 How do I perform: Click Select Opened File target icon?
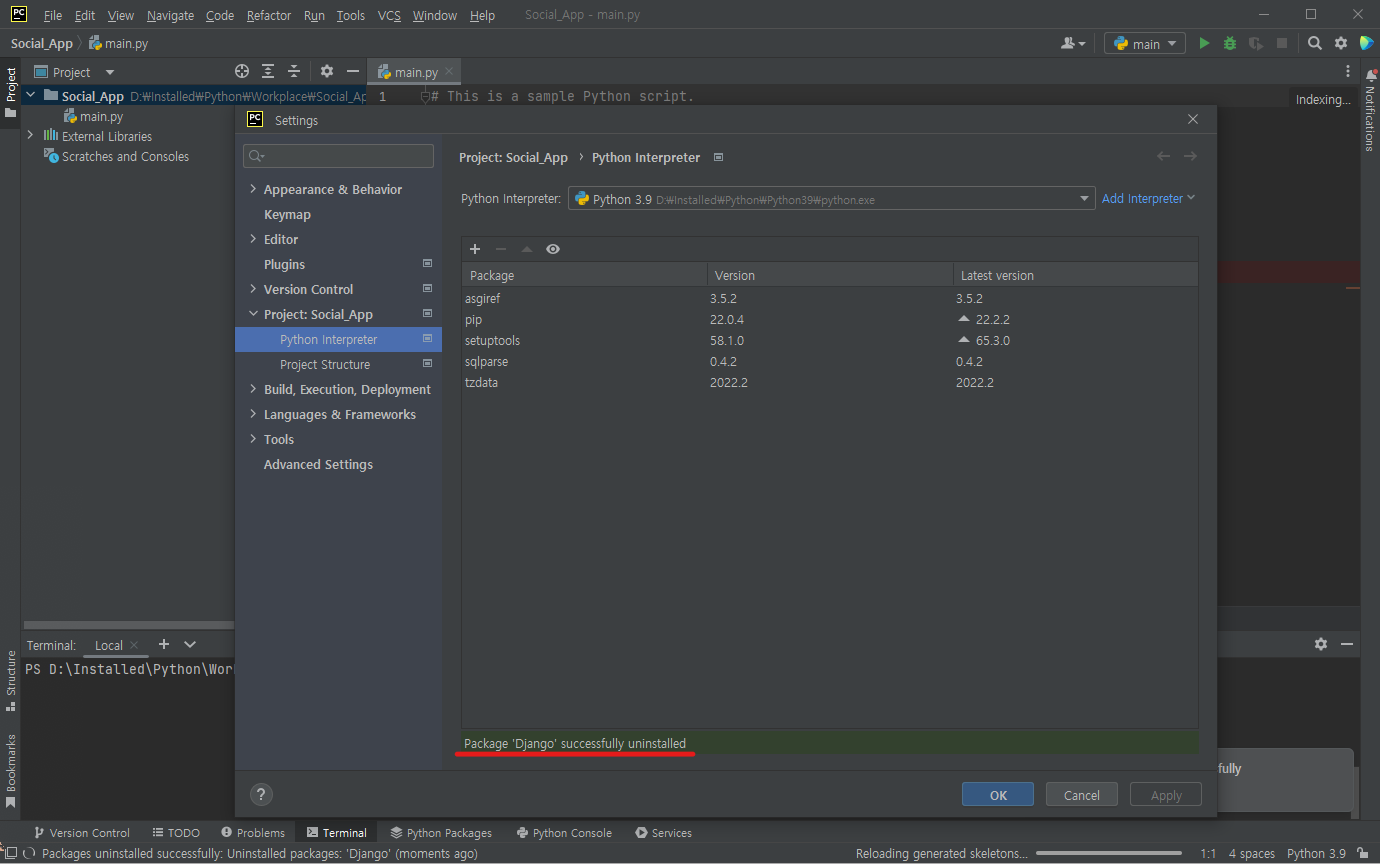coord(242,71)
